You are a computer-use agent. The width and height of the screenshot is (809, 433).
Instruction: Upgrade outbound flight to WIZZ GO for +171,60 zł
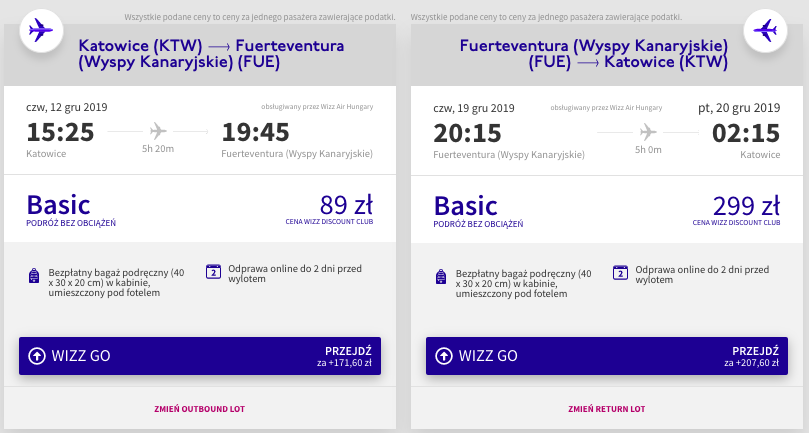(x=200, y=356)
